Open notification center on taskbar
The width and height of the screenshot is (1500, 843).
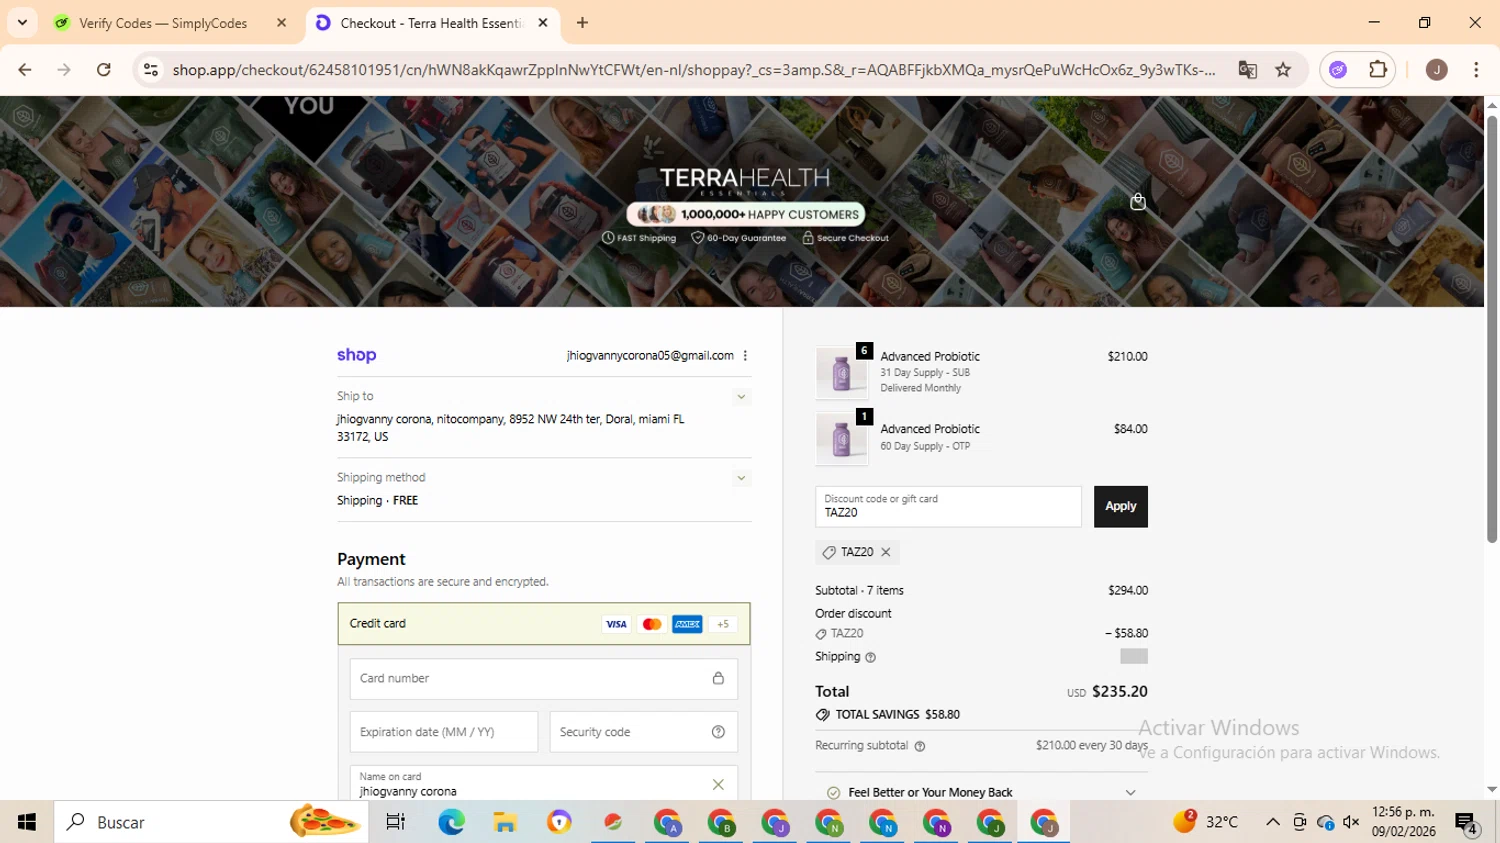point(1468,822)
